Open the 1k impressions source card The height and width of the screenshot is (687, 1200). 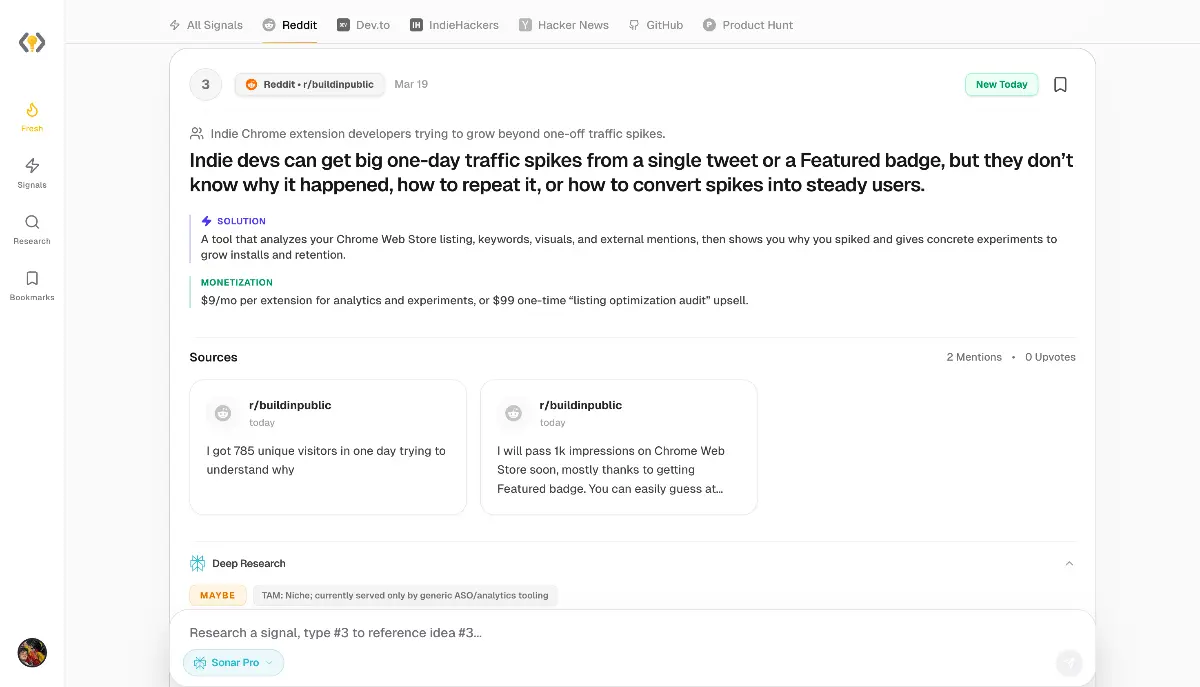pos(619,447)
